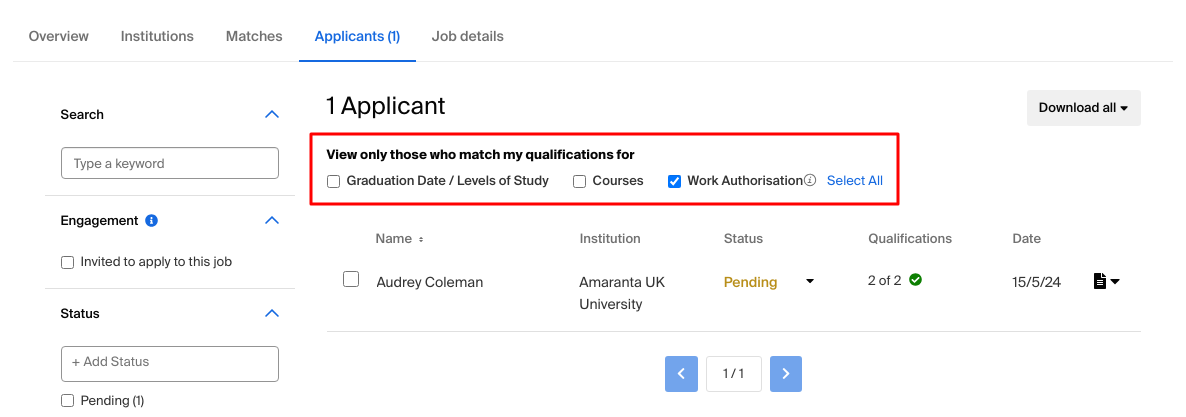Image resolution: width=1186 pixels, height=417 pixels.
Task: Go to the previous page arrow
Action: tap(681, 374)
